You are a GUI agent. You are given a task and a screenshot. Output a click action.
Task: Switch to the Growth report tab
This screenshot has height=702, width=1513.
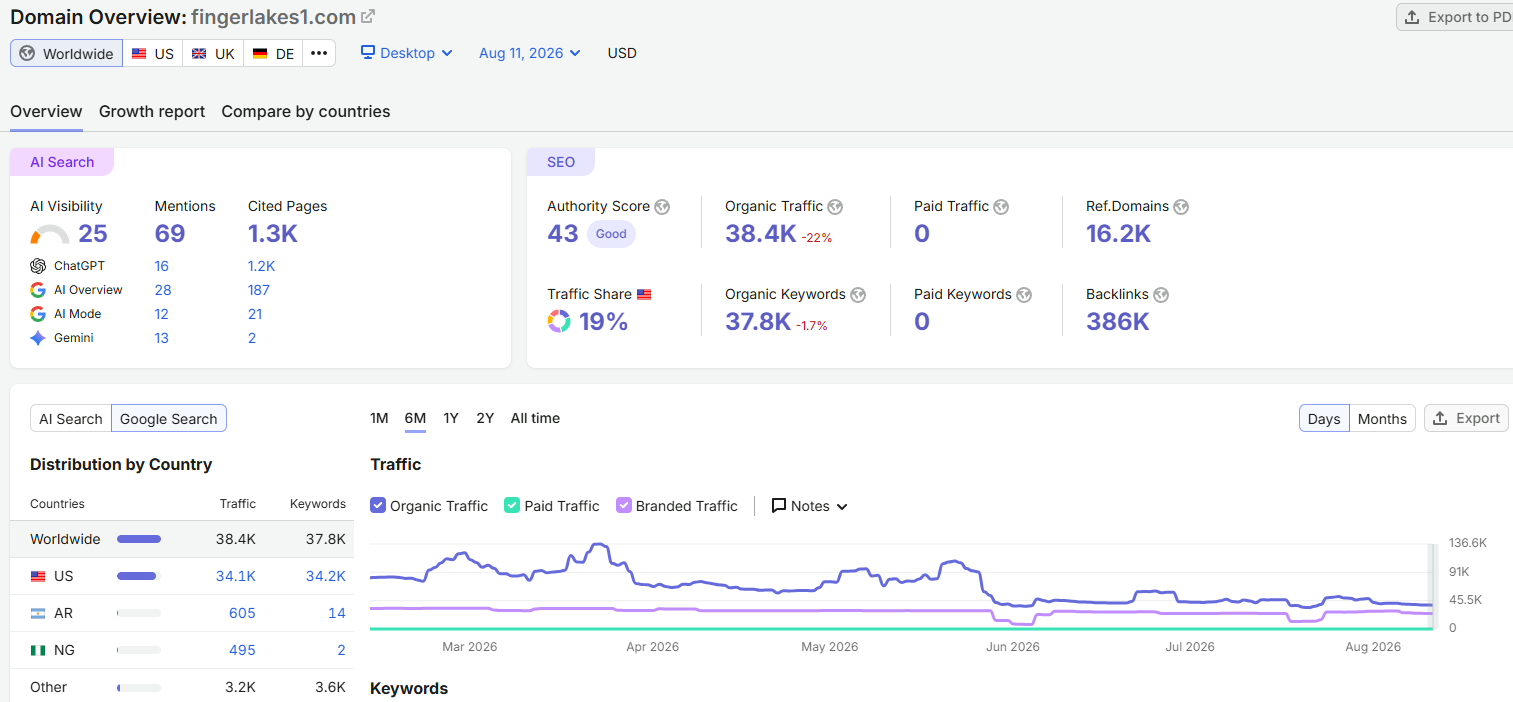click(x=152, y=111)
